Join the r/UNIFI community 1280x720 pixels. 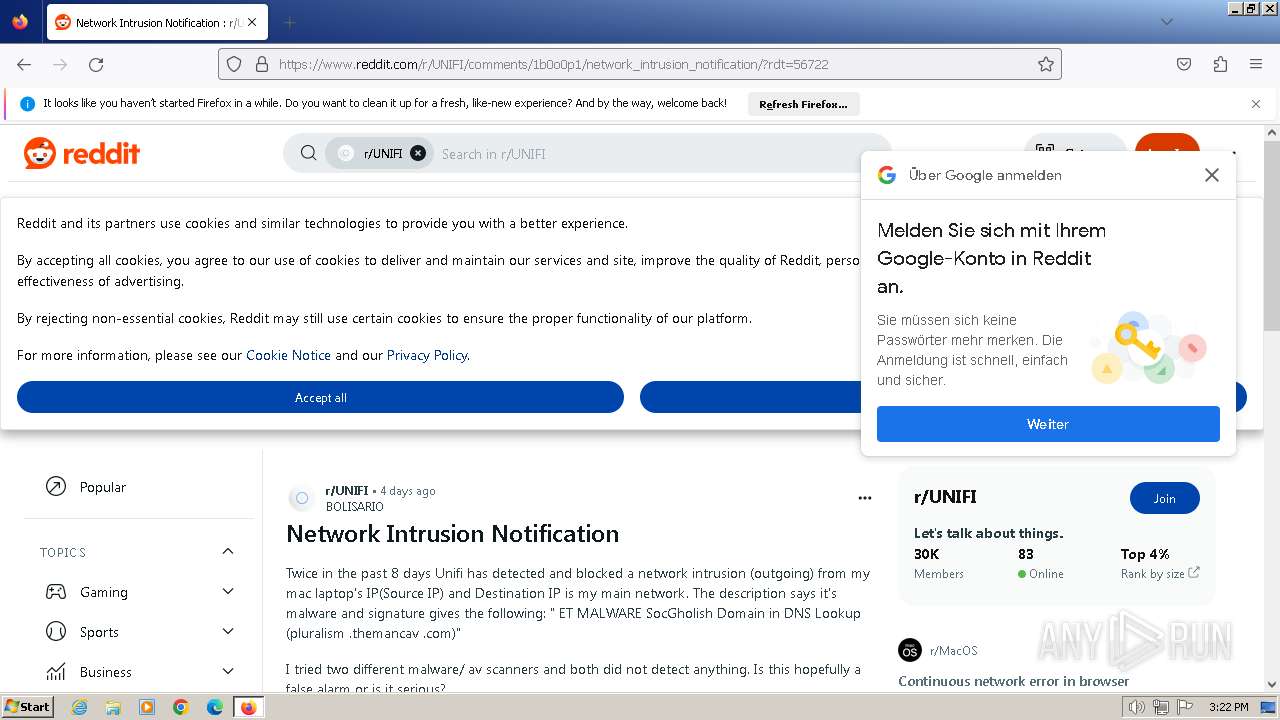[x=1164, y=498]
